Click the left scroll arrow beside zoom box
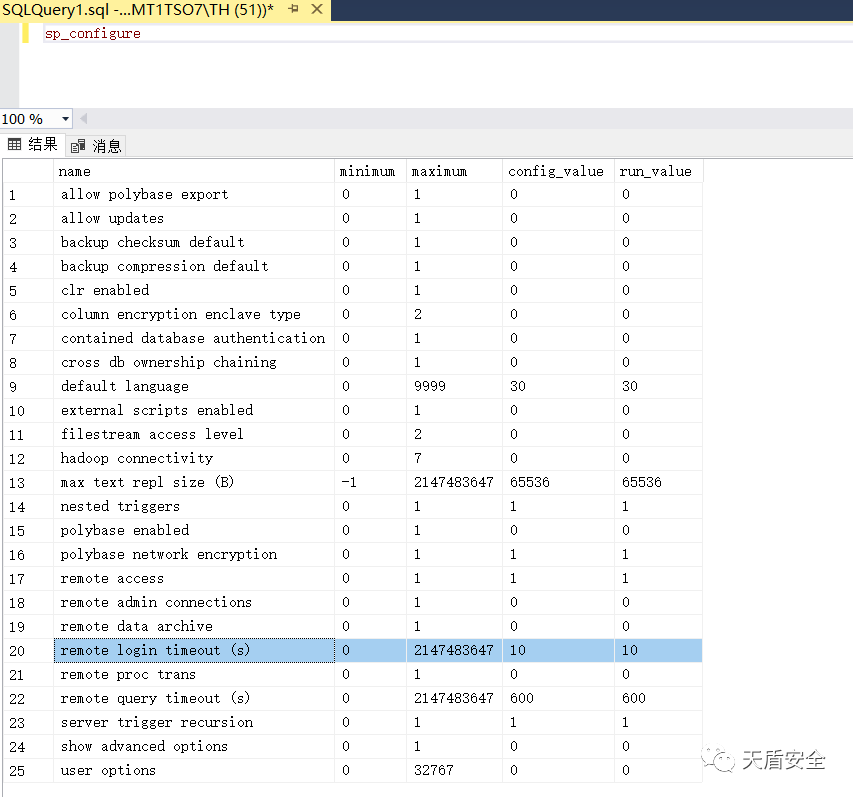Viewport: 853px width, 797px height. (x=83, y=119)
